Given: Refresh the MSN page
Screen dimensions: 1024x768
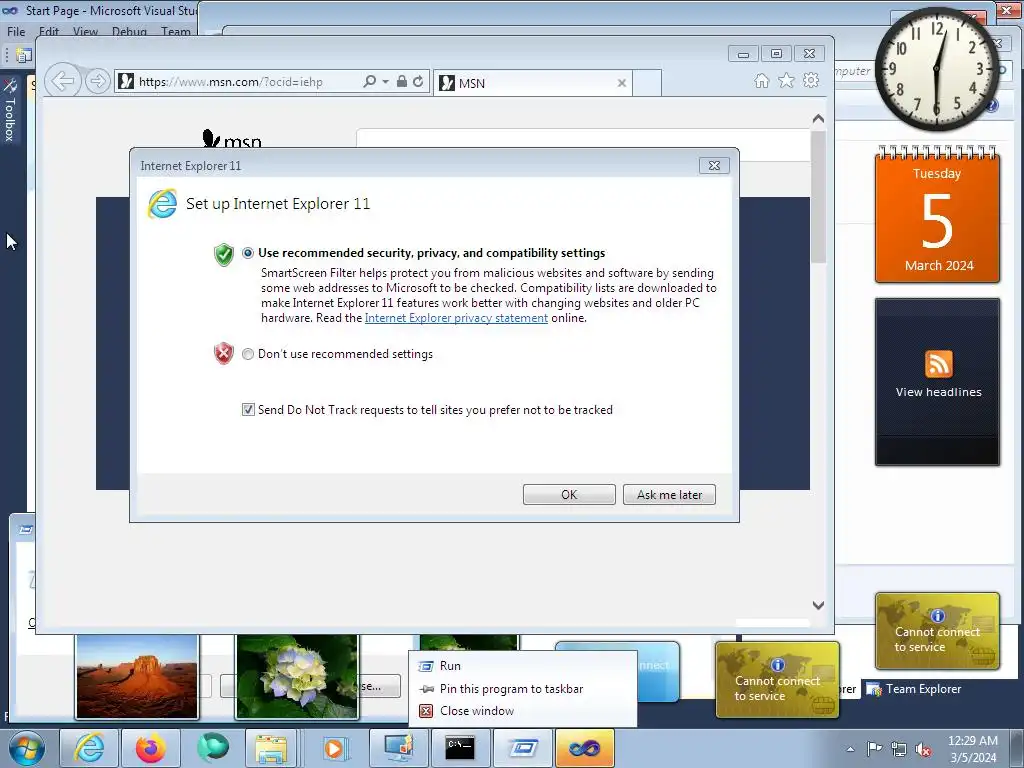Looking at the screenshot, I should 418,82.
